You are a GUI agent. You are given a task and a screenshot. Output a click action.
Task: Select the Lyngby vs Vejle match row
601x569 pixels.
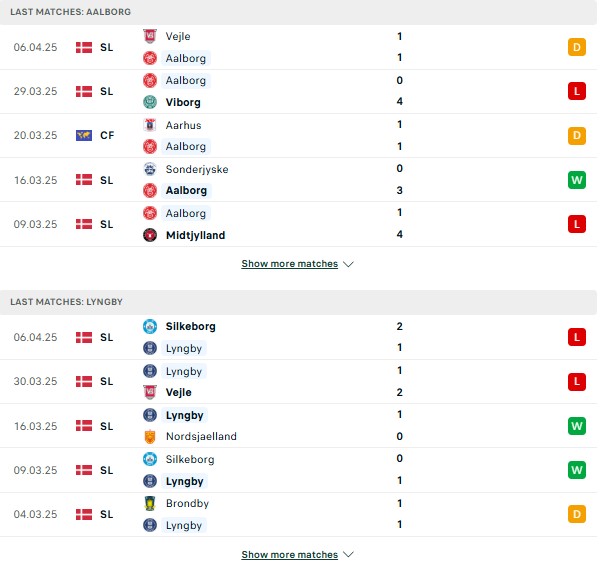(298, 382)
